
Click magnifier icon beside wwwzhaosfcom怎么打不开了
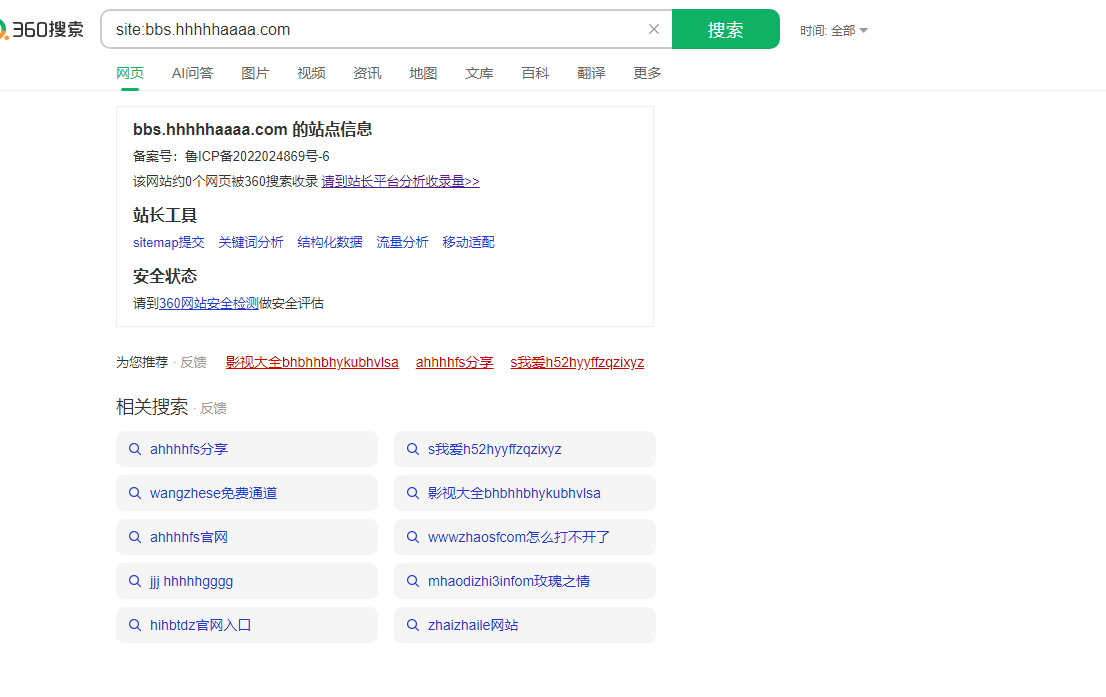pos(413,537)
